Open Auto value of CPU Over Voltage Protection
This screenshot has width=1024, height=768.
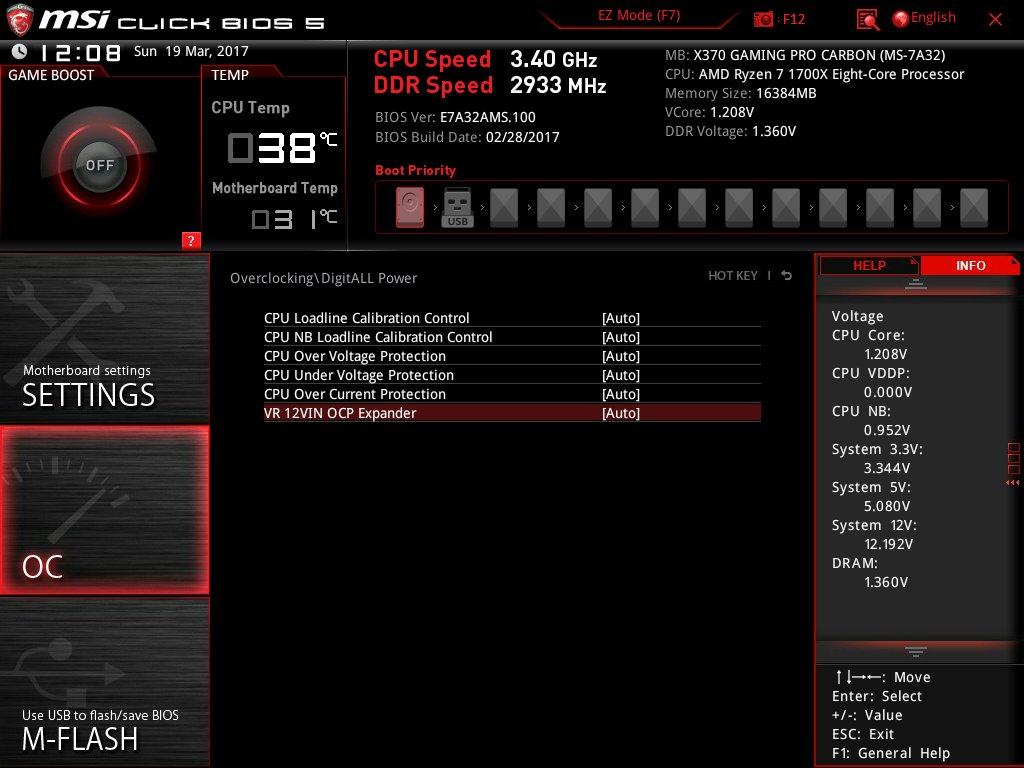(x=620, y=356)
